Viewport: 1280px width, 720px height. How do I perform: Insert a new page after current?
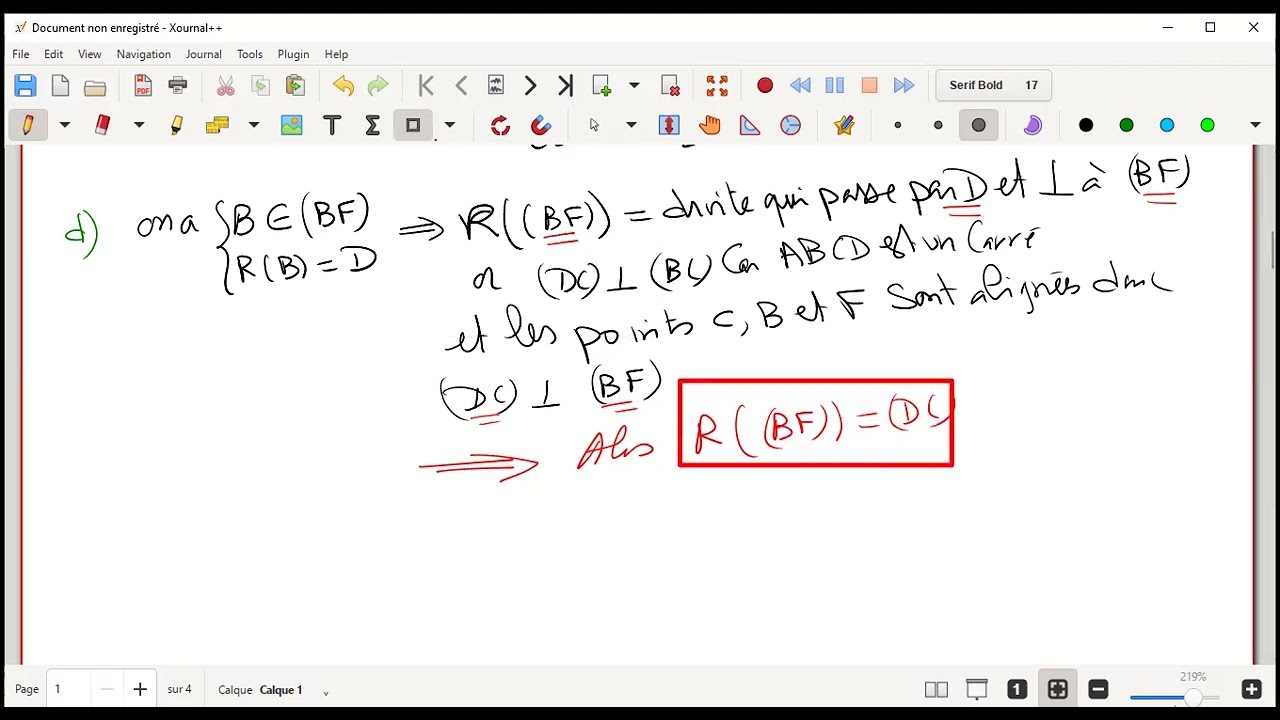601,86
